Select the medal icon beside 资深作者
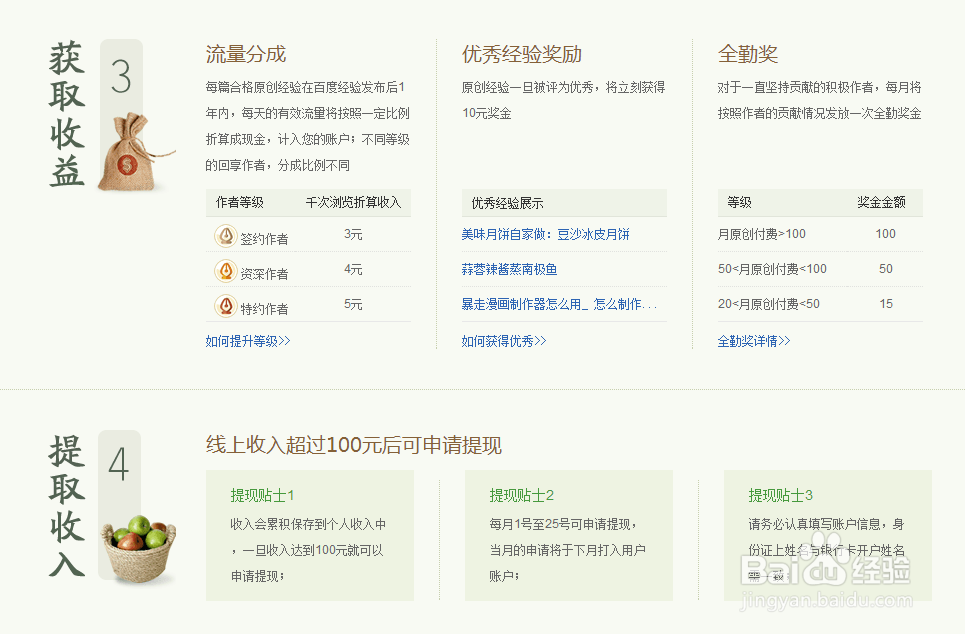This screenshot has height=634, width=965. tap(226, 269)
